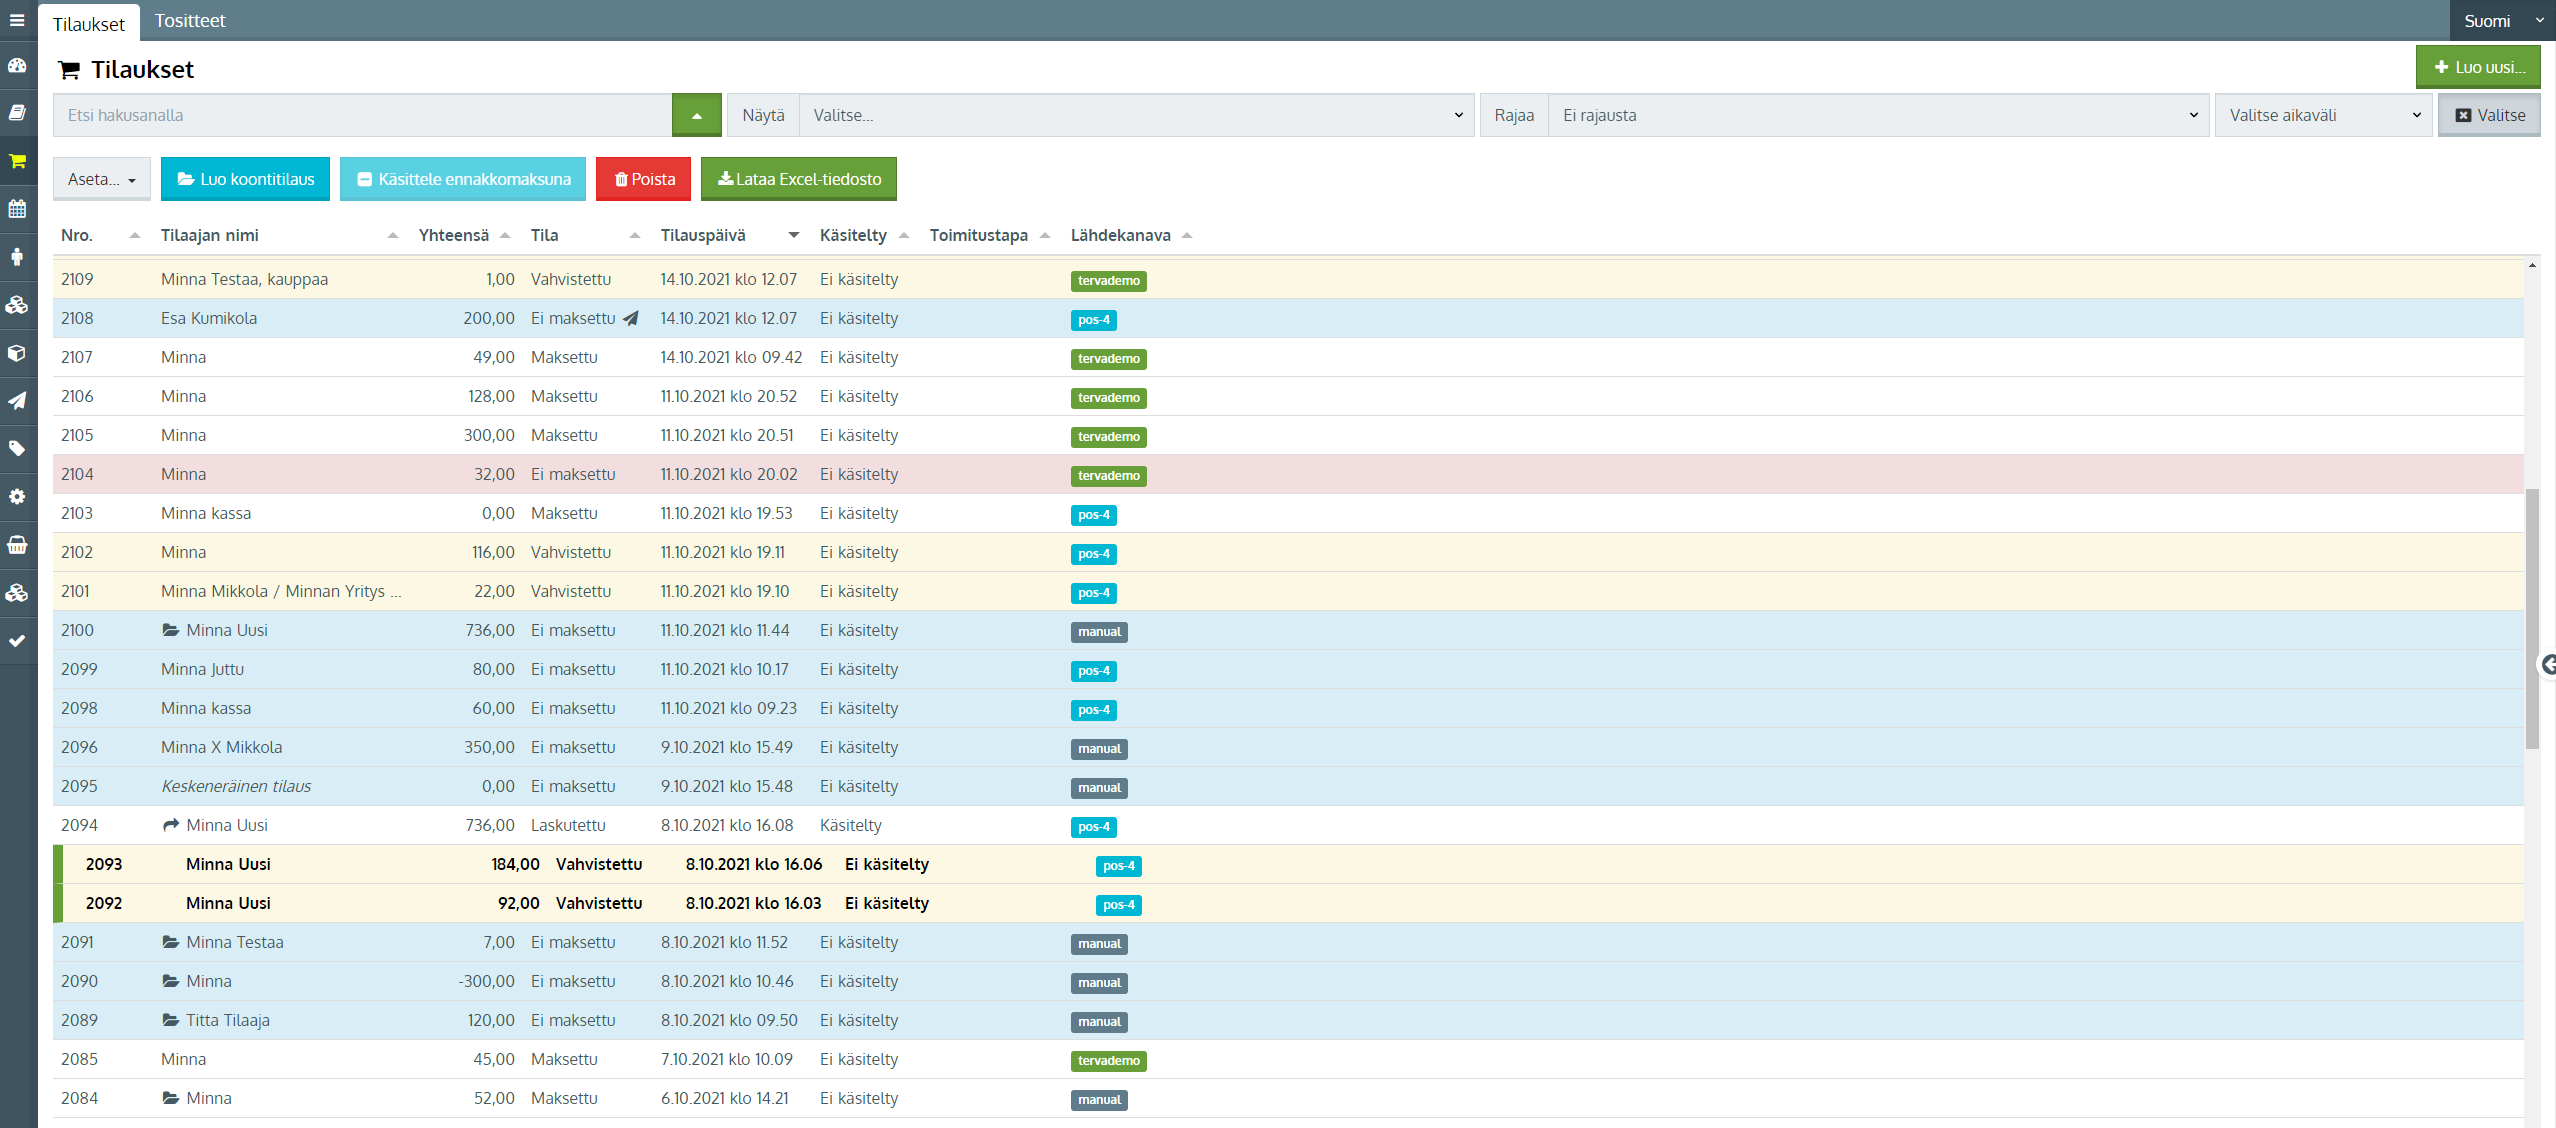Toggle advanced search green arrow button
The image size is (2556, 1128).
tap(696, 116)
